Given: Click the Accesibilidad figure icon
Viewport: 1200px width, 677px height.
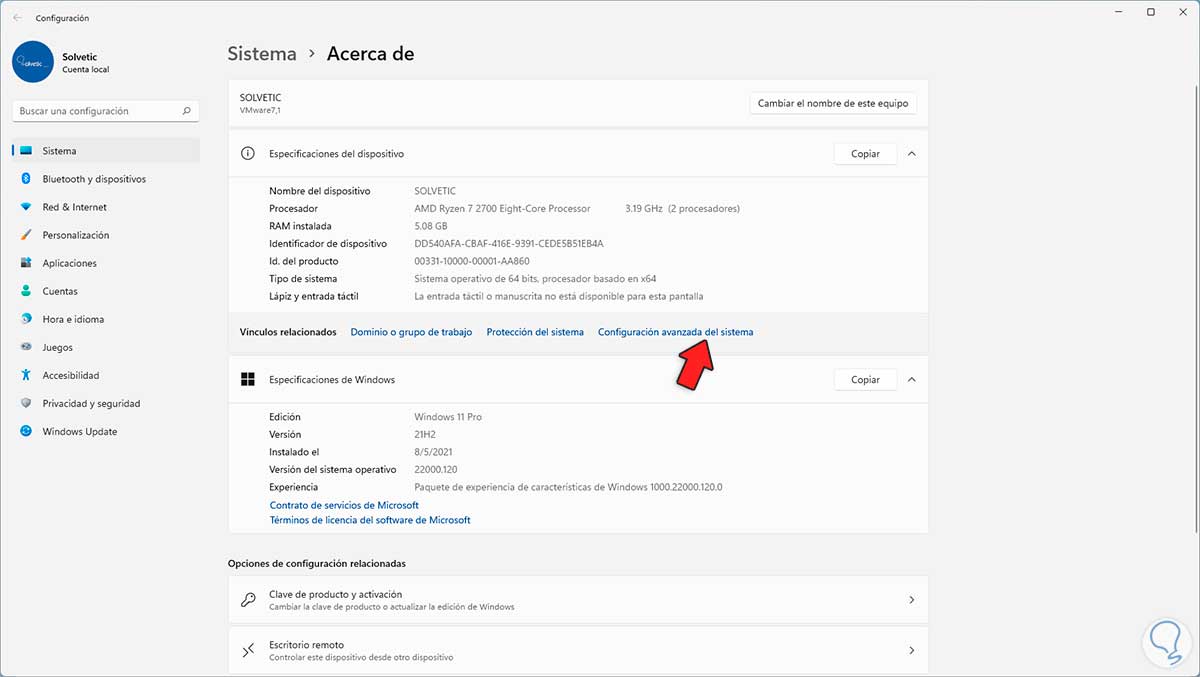Looking at the screenshot, I should (27, 375).
